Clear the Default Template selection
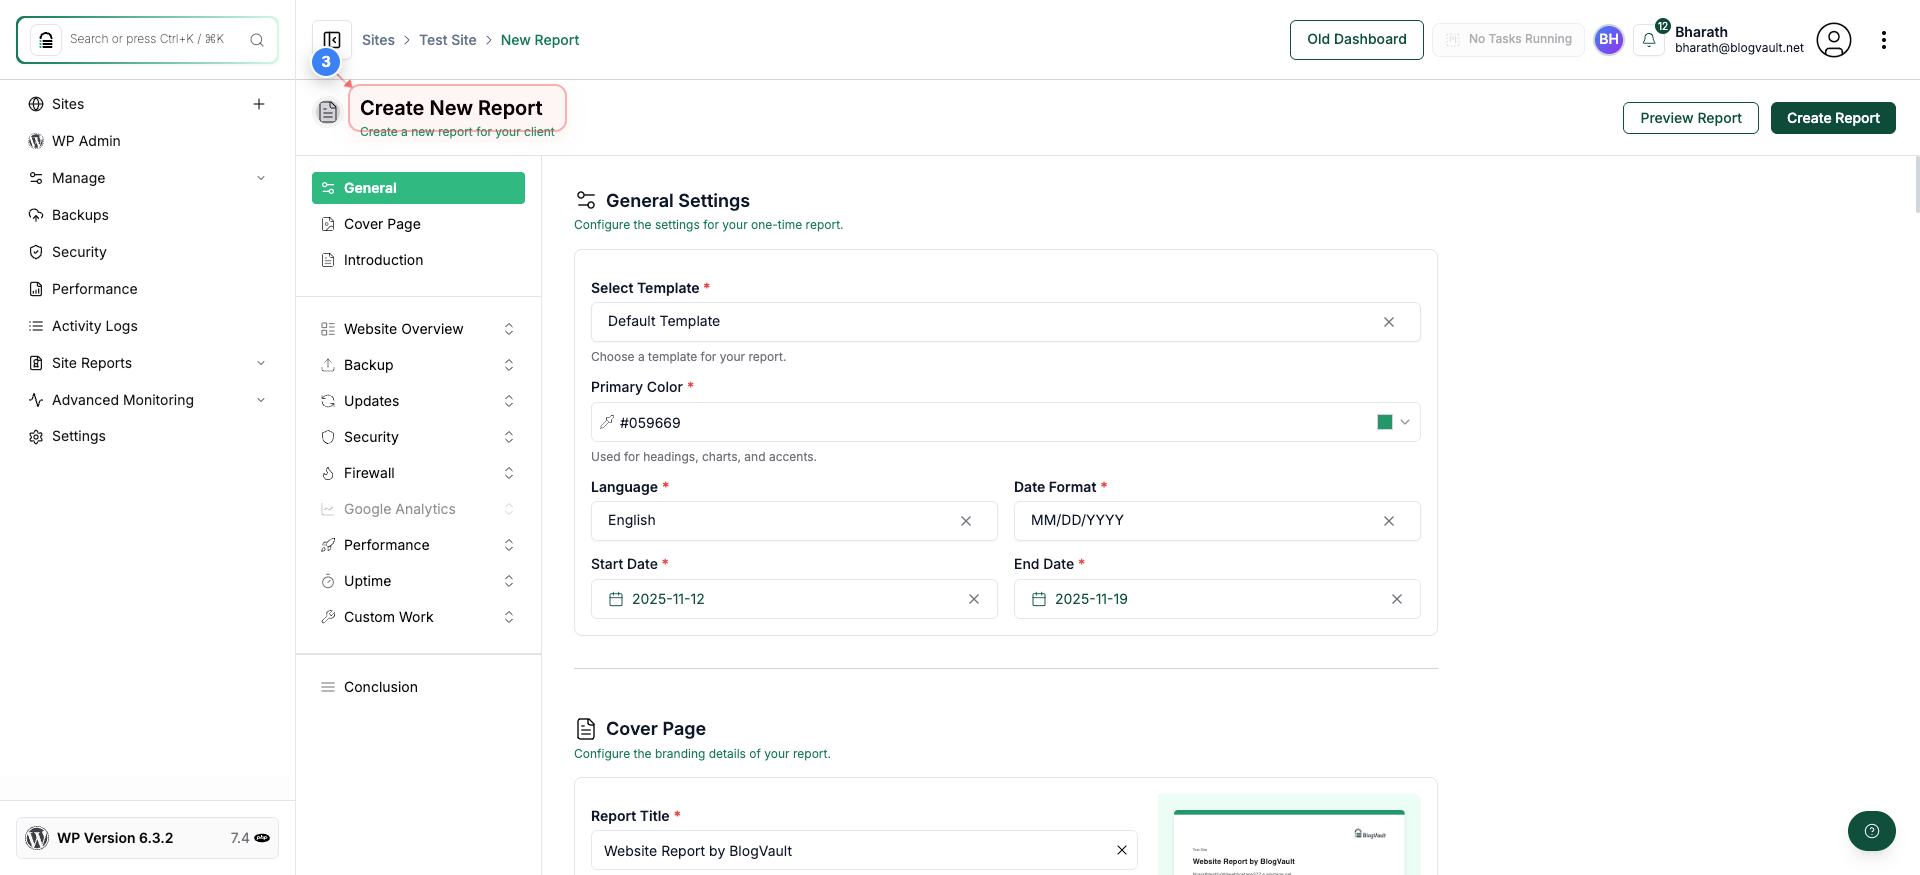This screenshot has width=1920, height=875. [1389, 322]
